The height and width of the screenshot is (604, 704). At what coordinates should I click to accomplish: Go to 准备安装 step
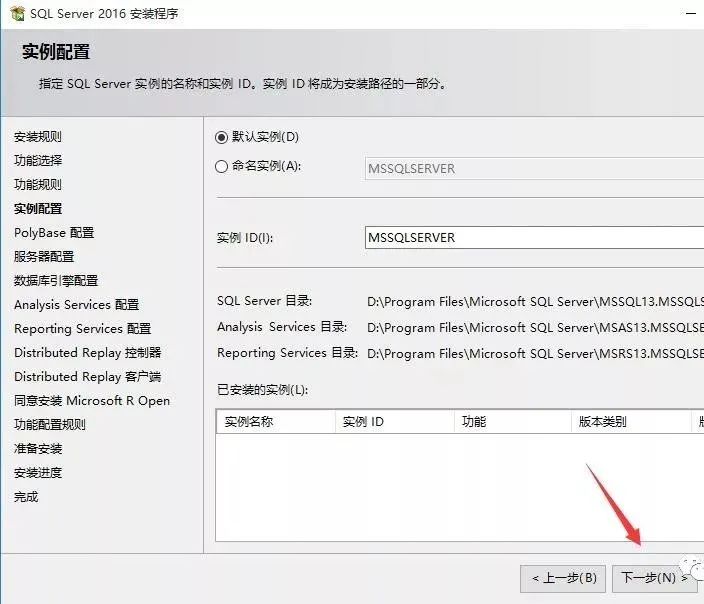pos(38,449)
